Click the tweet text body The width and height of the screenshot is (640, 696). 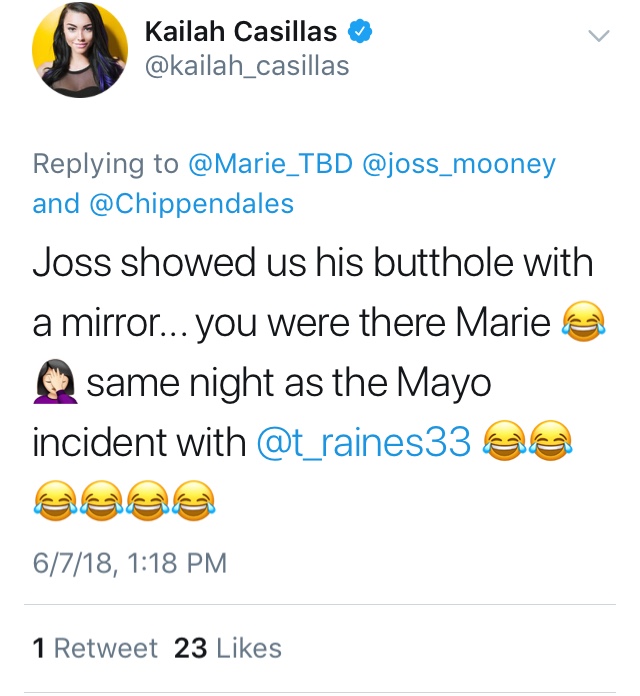[320, 382]
